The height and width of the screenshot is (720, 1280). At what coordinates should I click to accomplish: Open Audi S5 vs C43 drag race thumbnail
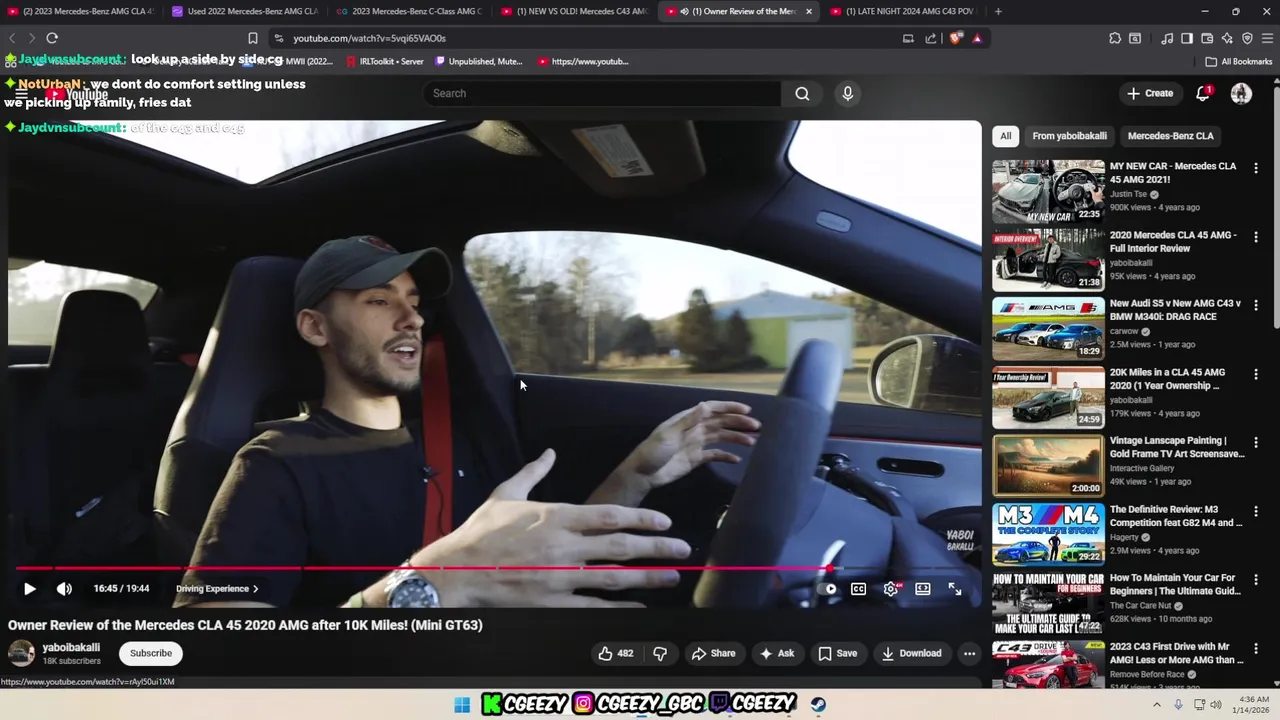[1048, 328]
